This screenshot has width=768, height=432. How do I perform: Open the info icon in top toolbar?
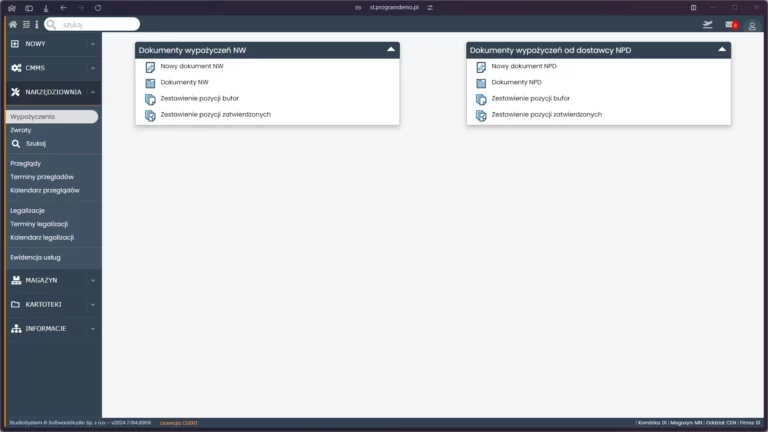[36, 24]
